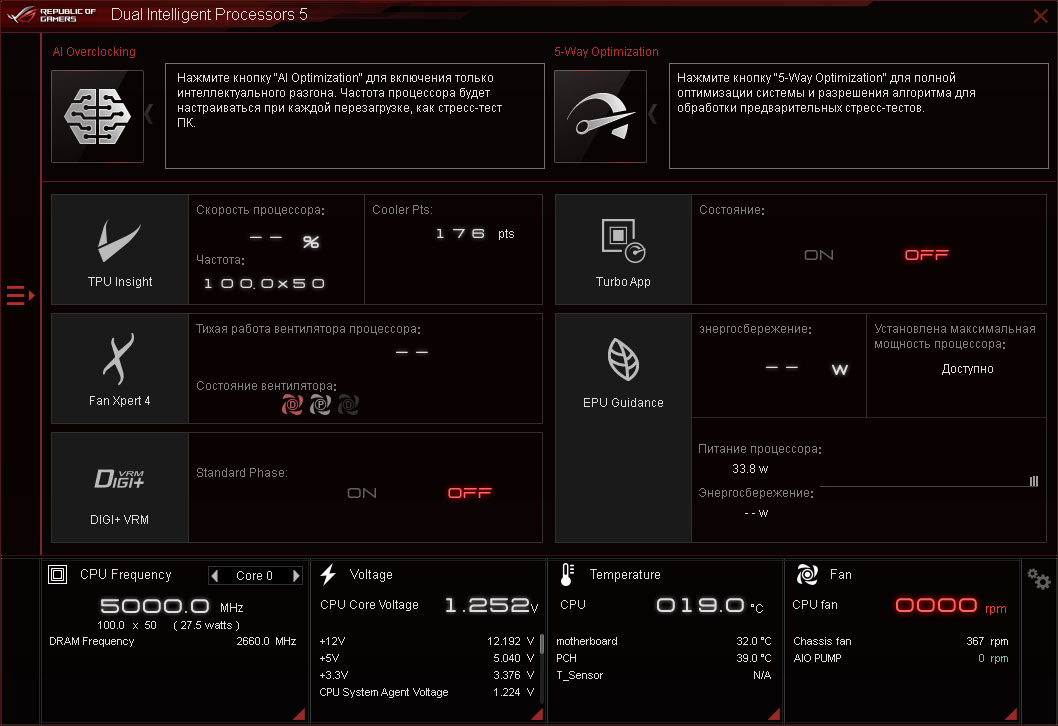The width and height of the screenshot is (1058, 726).
Task: Open the Fan Xpert 4 panel
Action: coord(120,368)
